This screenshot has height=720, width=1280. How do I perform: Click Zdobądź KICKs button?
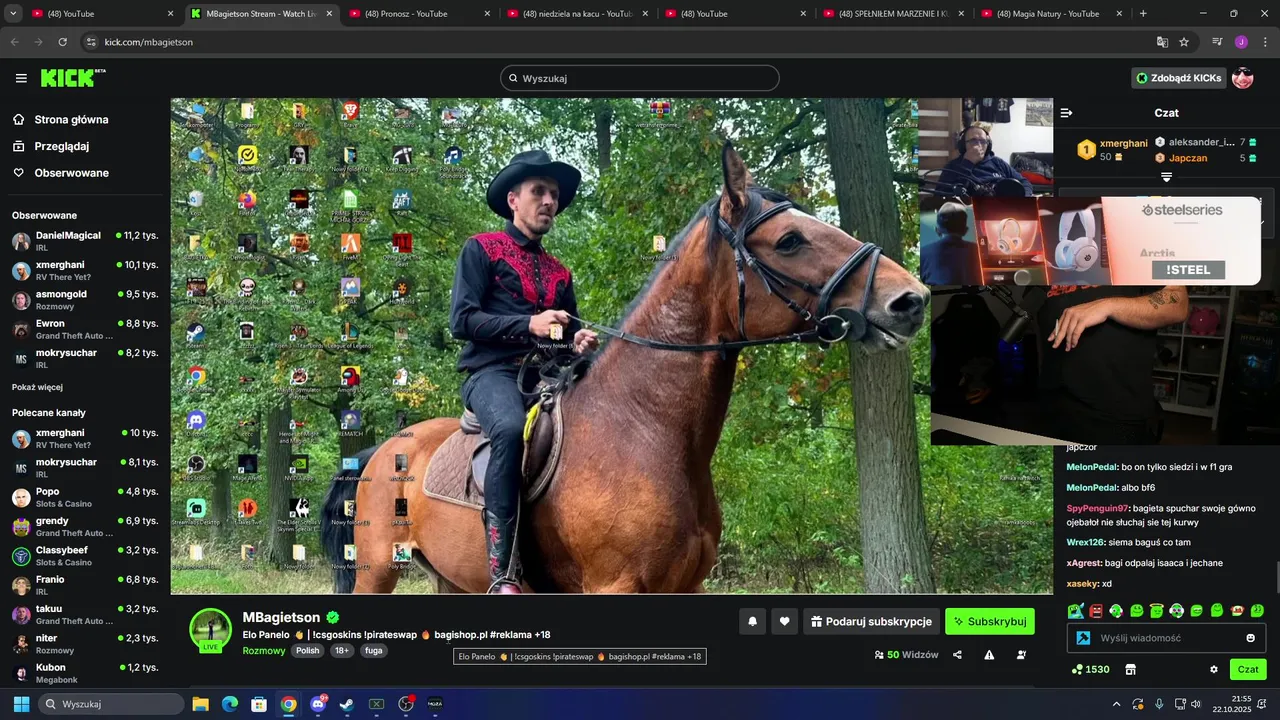pyautogui.click(x=1179, y=78)
